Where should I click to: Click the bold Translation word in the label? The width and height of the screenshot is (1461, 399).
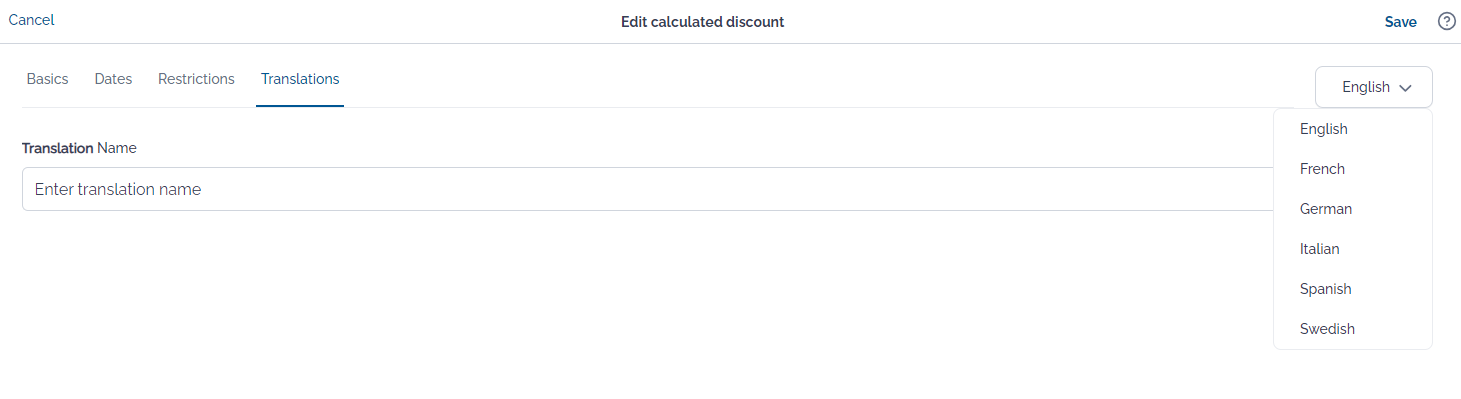(x=57, y=148)
